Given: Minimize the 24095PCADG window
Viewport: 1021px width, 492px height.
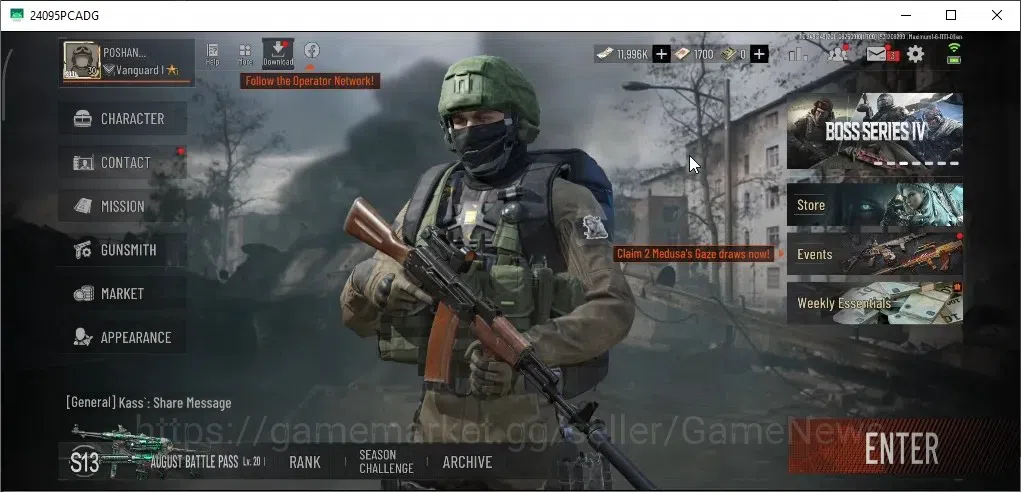Looking at the screenshot, I should coord(905,15).
